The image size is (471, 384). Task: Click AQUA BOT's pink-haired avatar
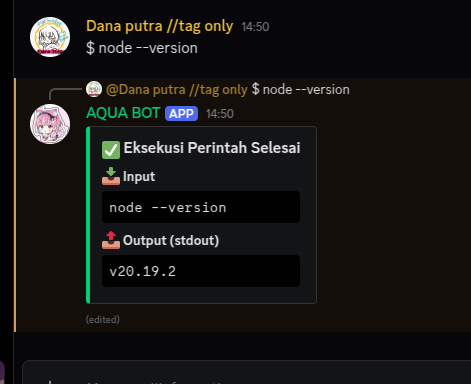(x=50, y=124)
